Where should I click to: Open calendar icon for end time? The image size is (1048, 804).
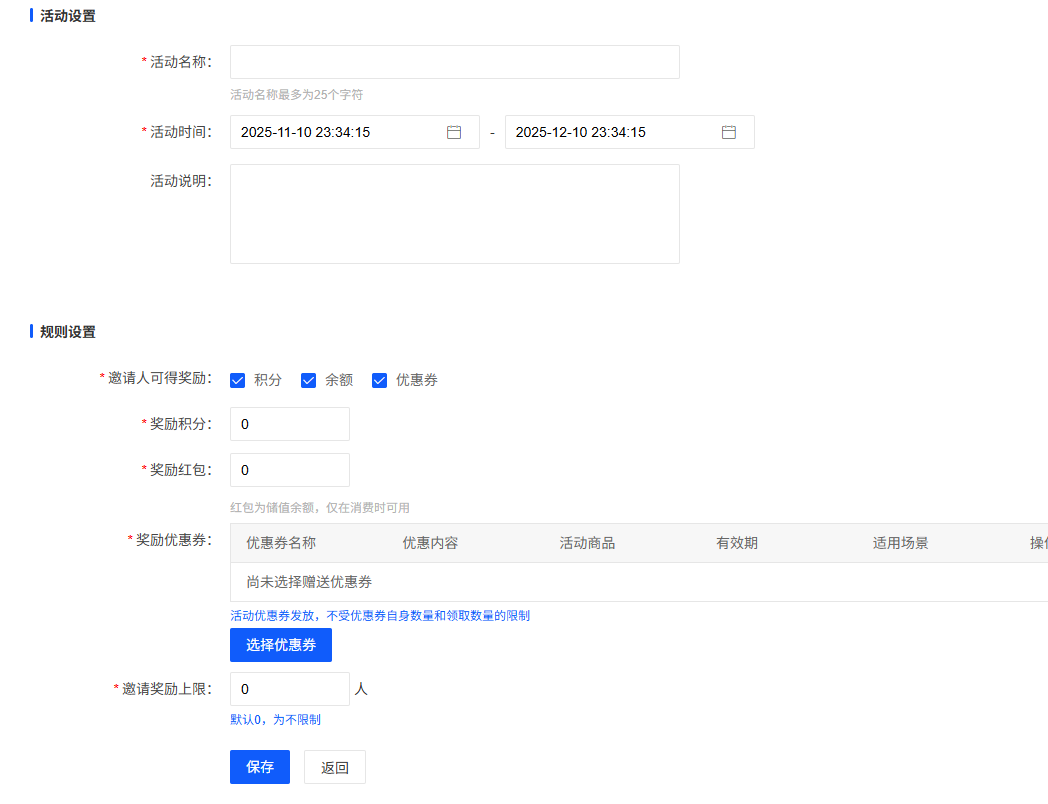pos(729,132)
